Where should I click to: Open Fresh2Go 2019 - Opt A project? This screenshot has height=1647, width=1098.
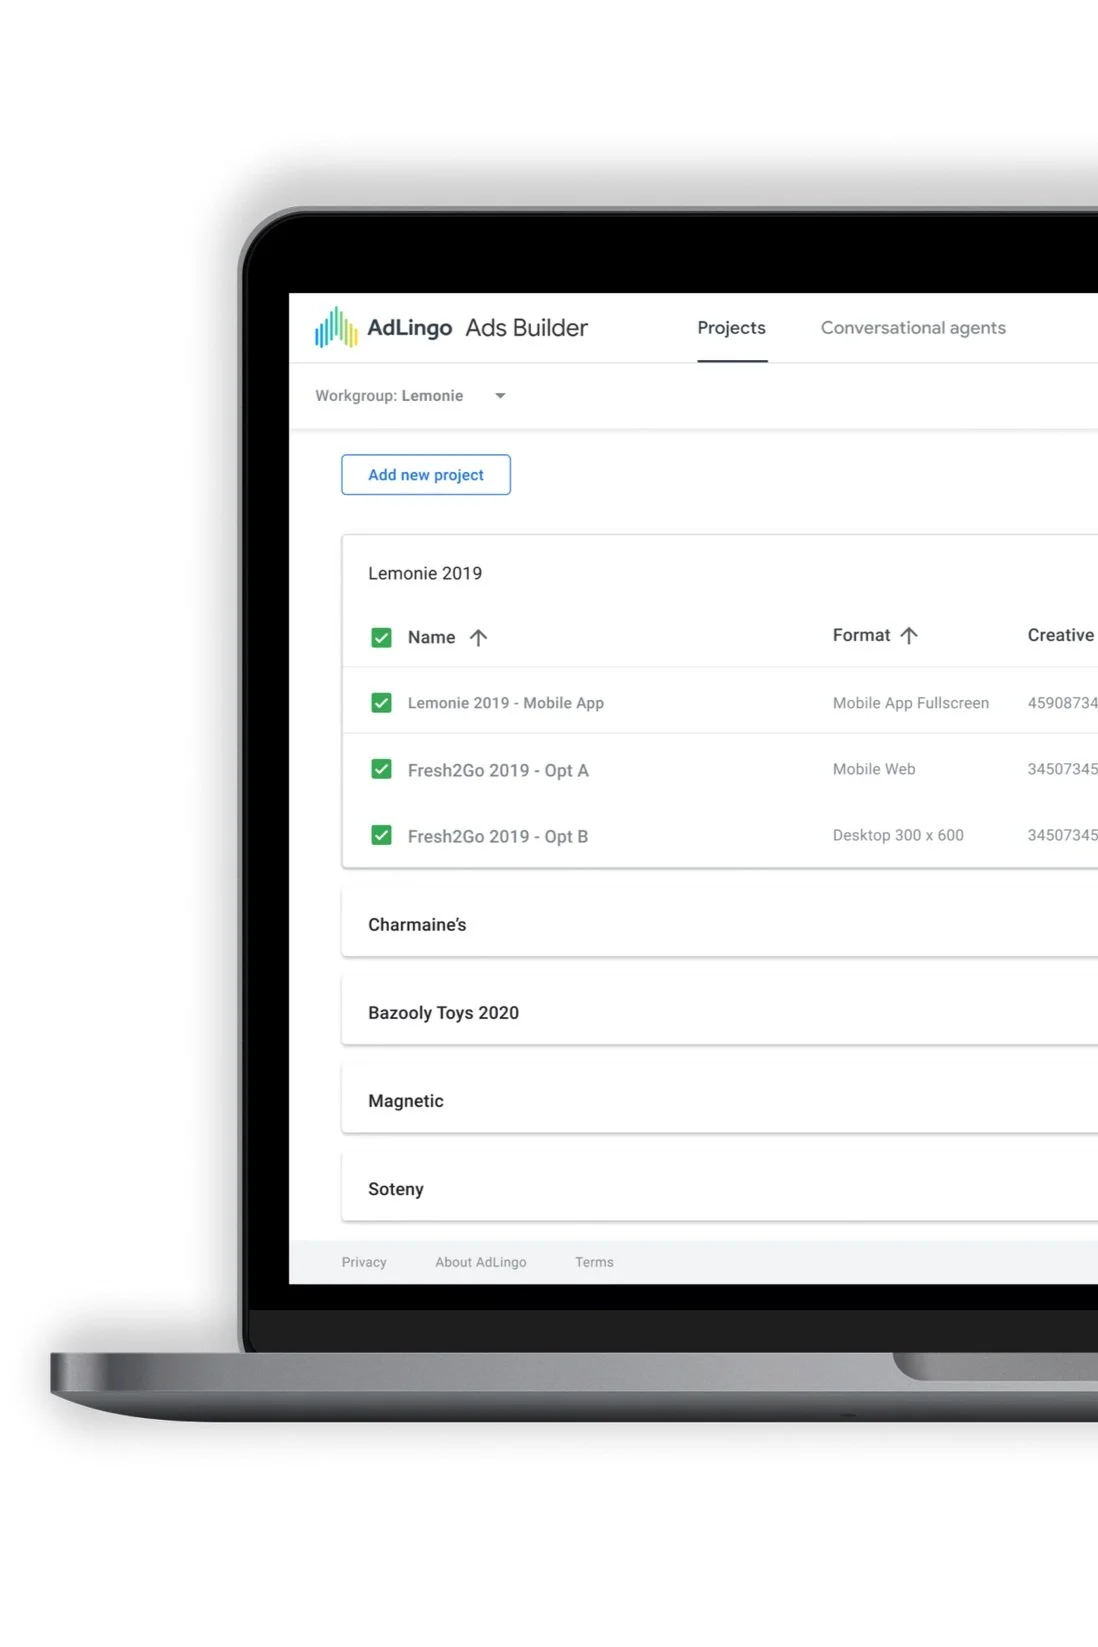[x=498, y=770]
